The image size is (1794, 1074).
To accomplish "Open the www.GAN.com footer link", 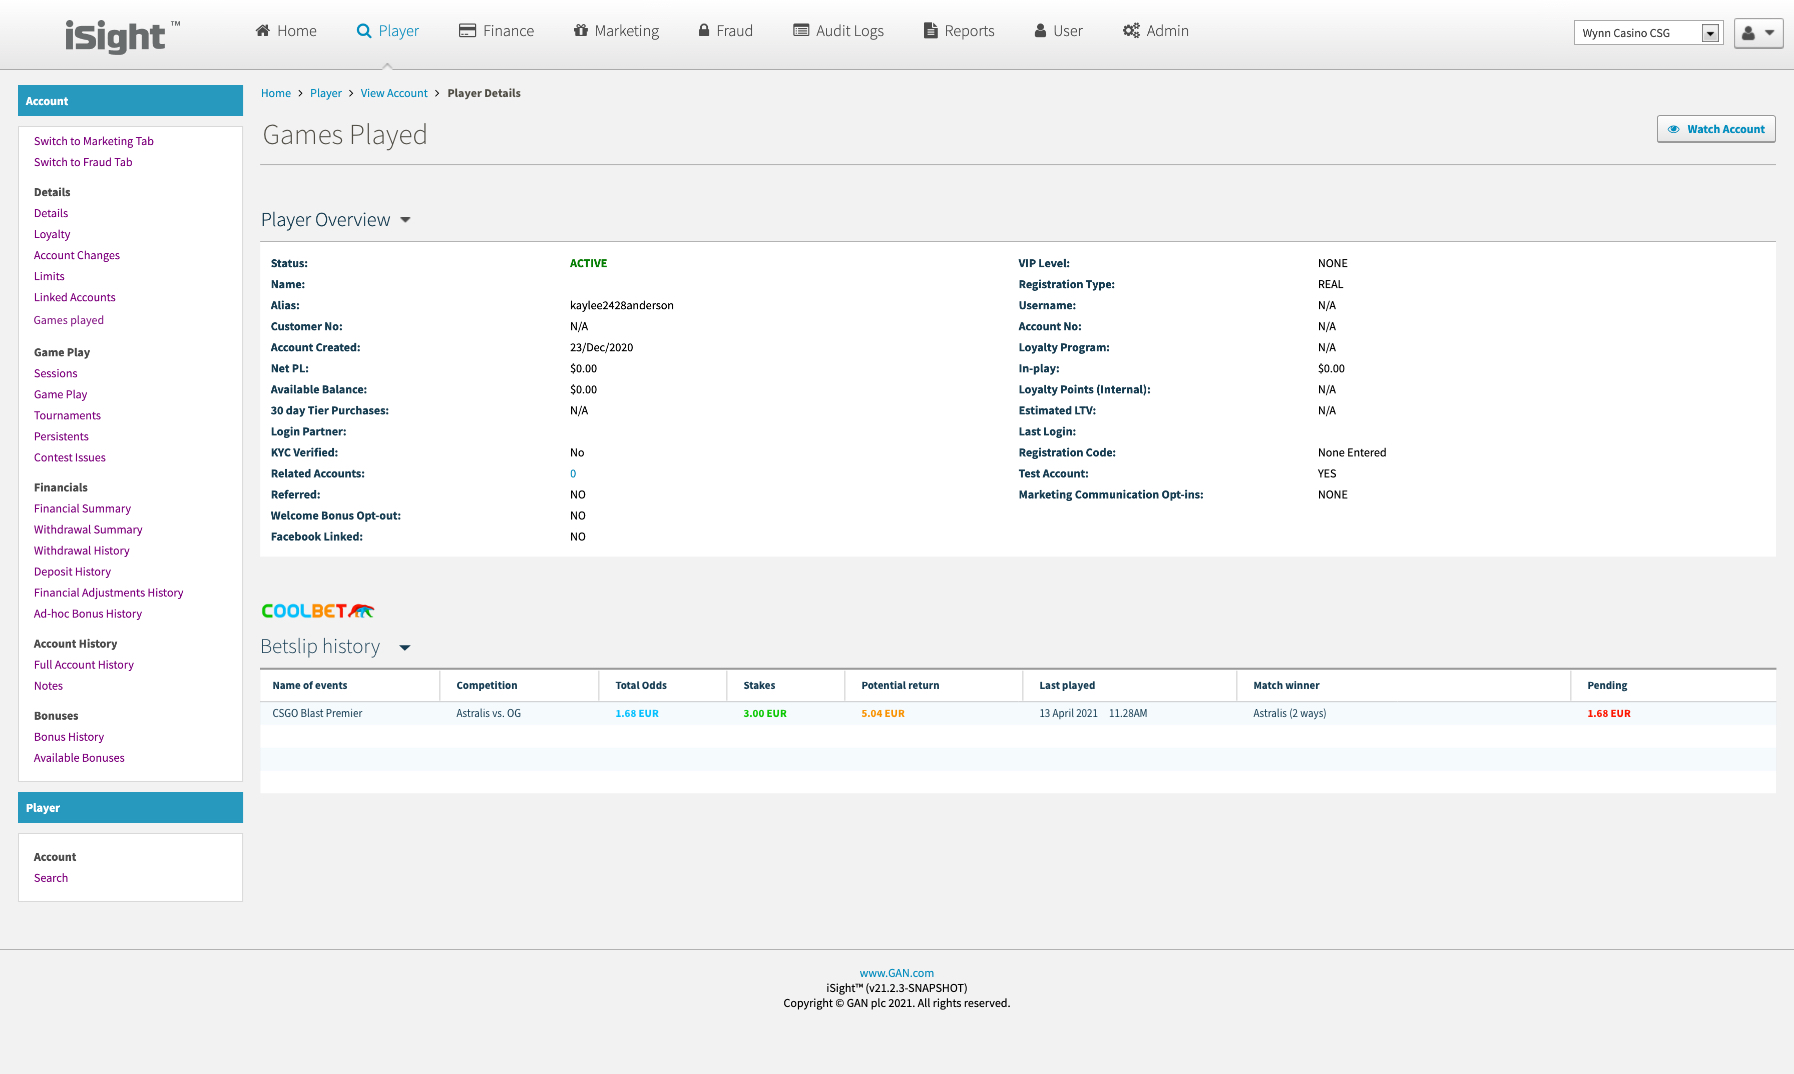I will tap(896, 973).
